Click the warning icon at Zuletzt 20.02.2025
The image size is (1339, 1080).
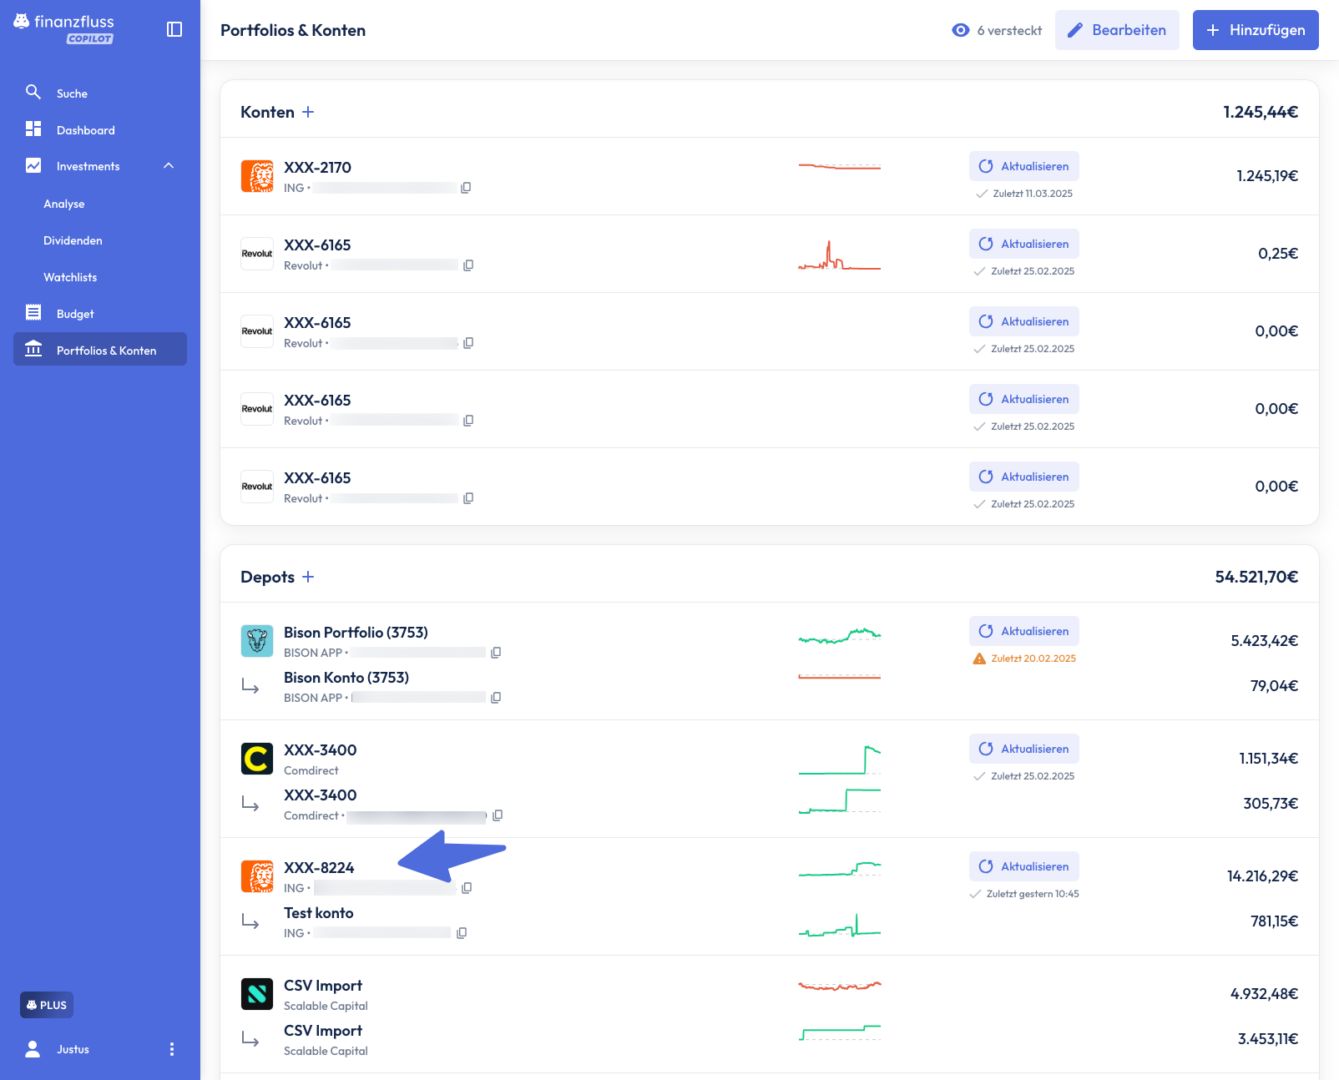[x=980, y=658]
